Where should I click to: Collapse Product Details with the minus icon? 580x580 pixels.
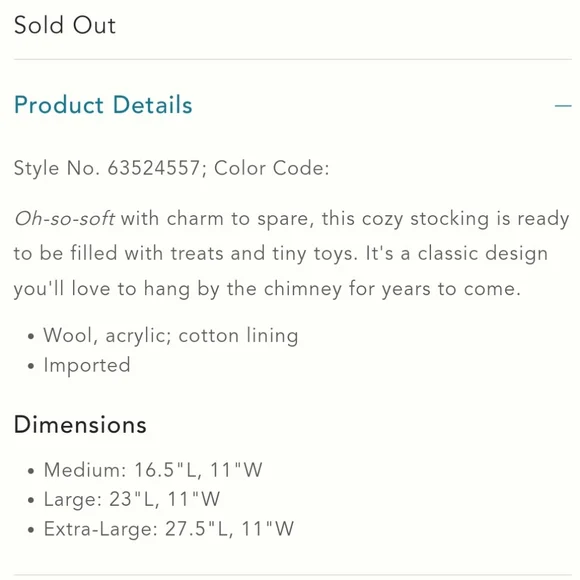[563, 106]
